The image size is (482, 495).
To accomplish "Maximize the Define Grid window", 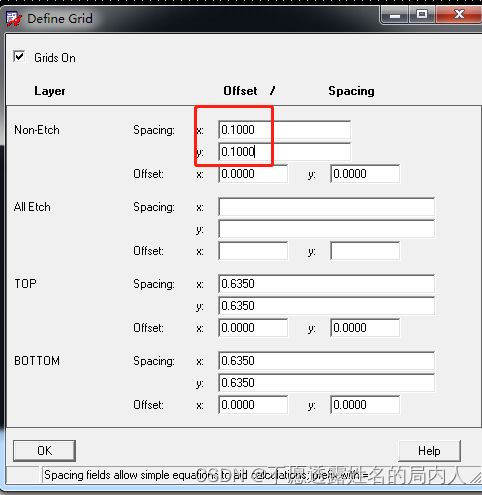I will point(422,15).
